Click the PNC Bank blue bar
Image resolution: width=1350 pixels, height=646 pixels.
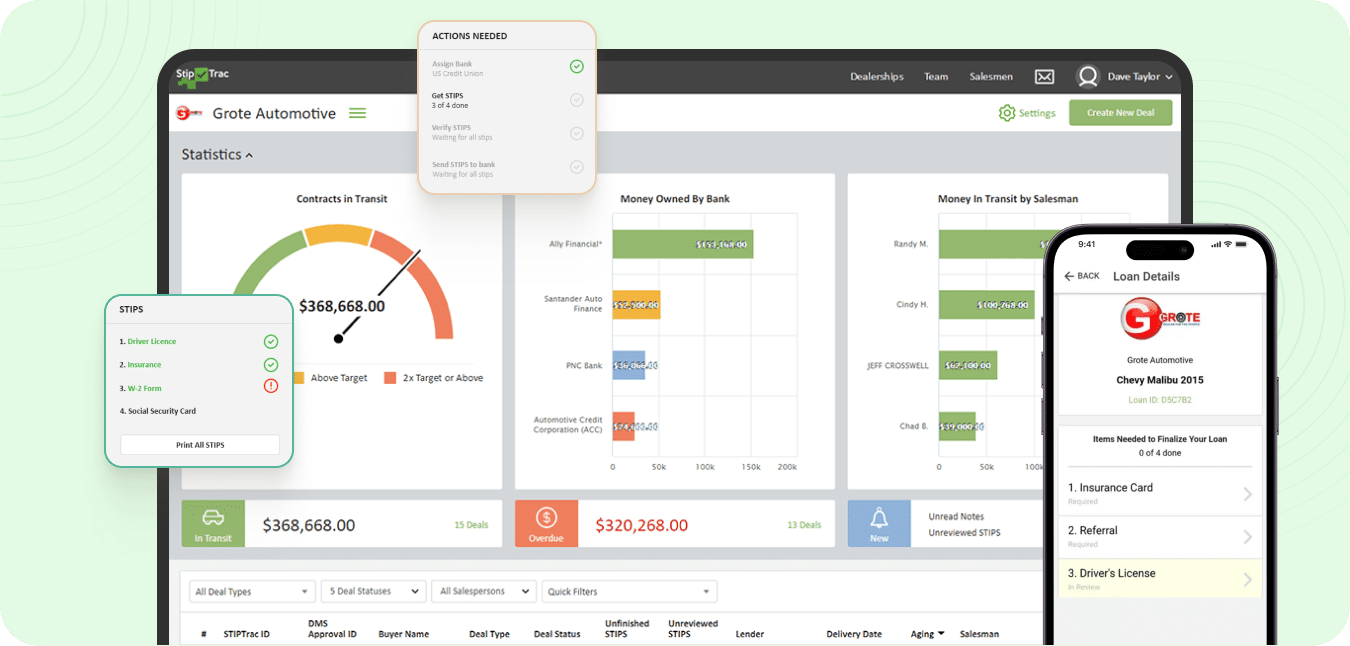629,366
